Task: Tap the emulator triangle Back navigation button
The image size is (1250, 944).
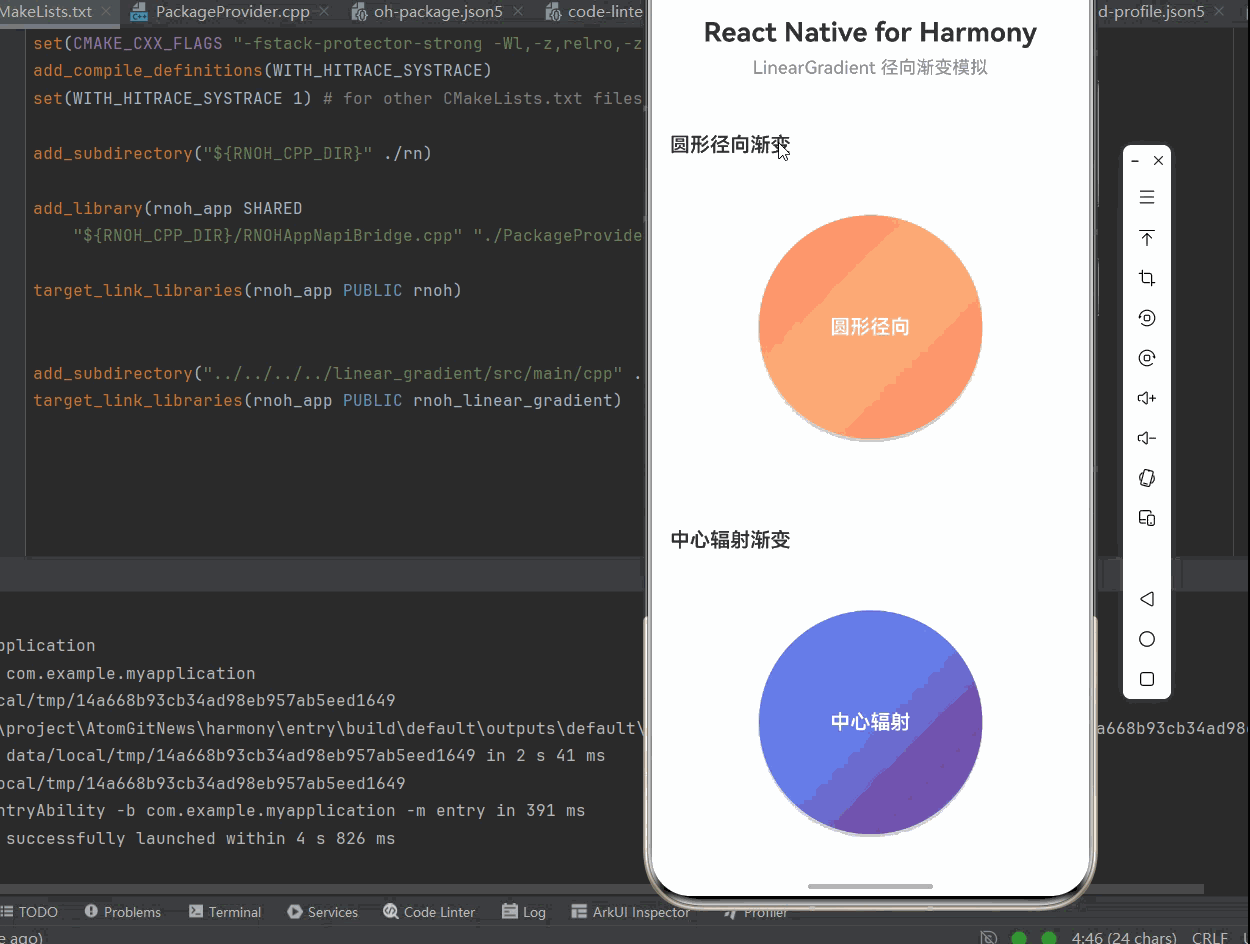Action: (1147, 599)
